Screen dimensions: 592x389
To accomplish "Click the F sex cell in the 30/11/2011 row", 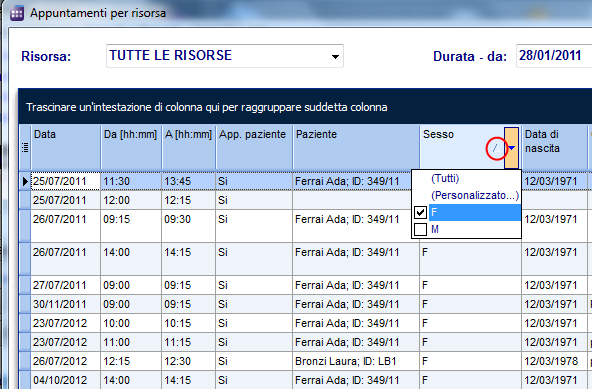I will point(470,304).
